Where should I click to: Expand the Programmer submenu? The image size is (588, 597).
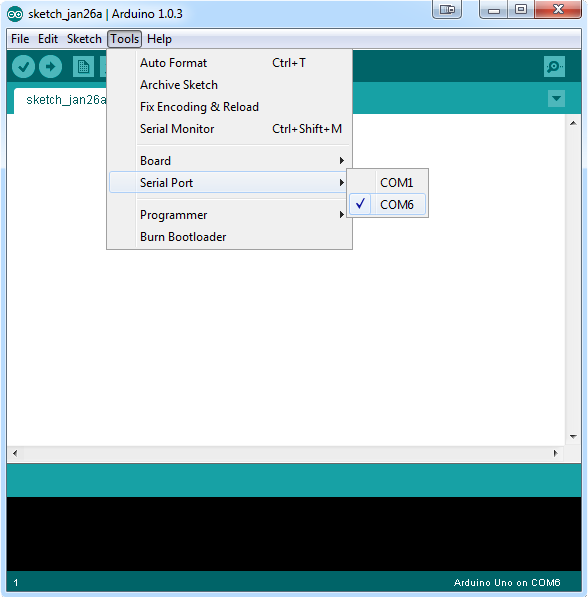229,215
